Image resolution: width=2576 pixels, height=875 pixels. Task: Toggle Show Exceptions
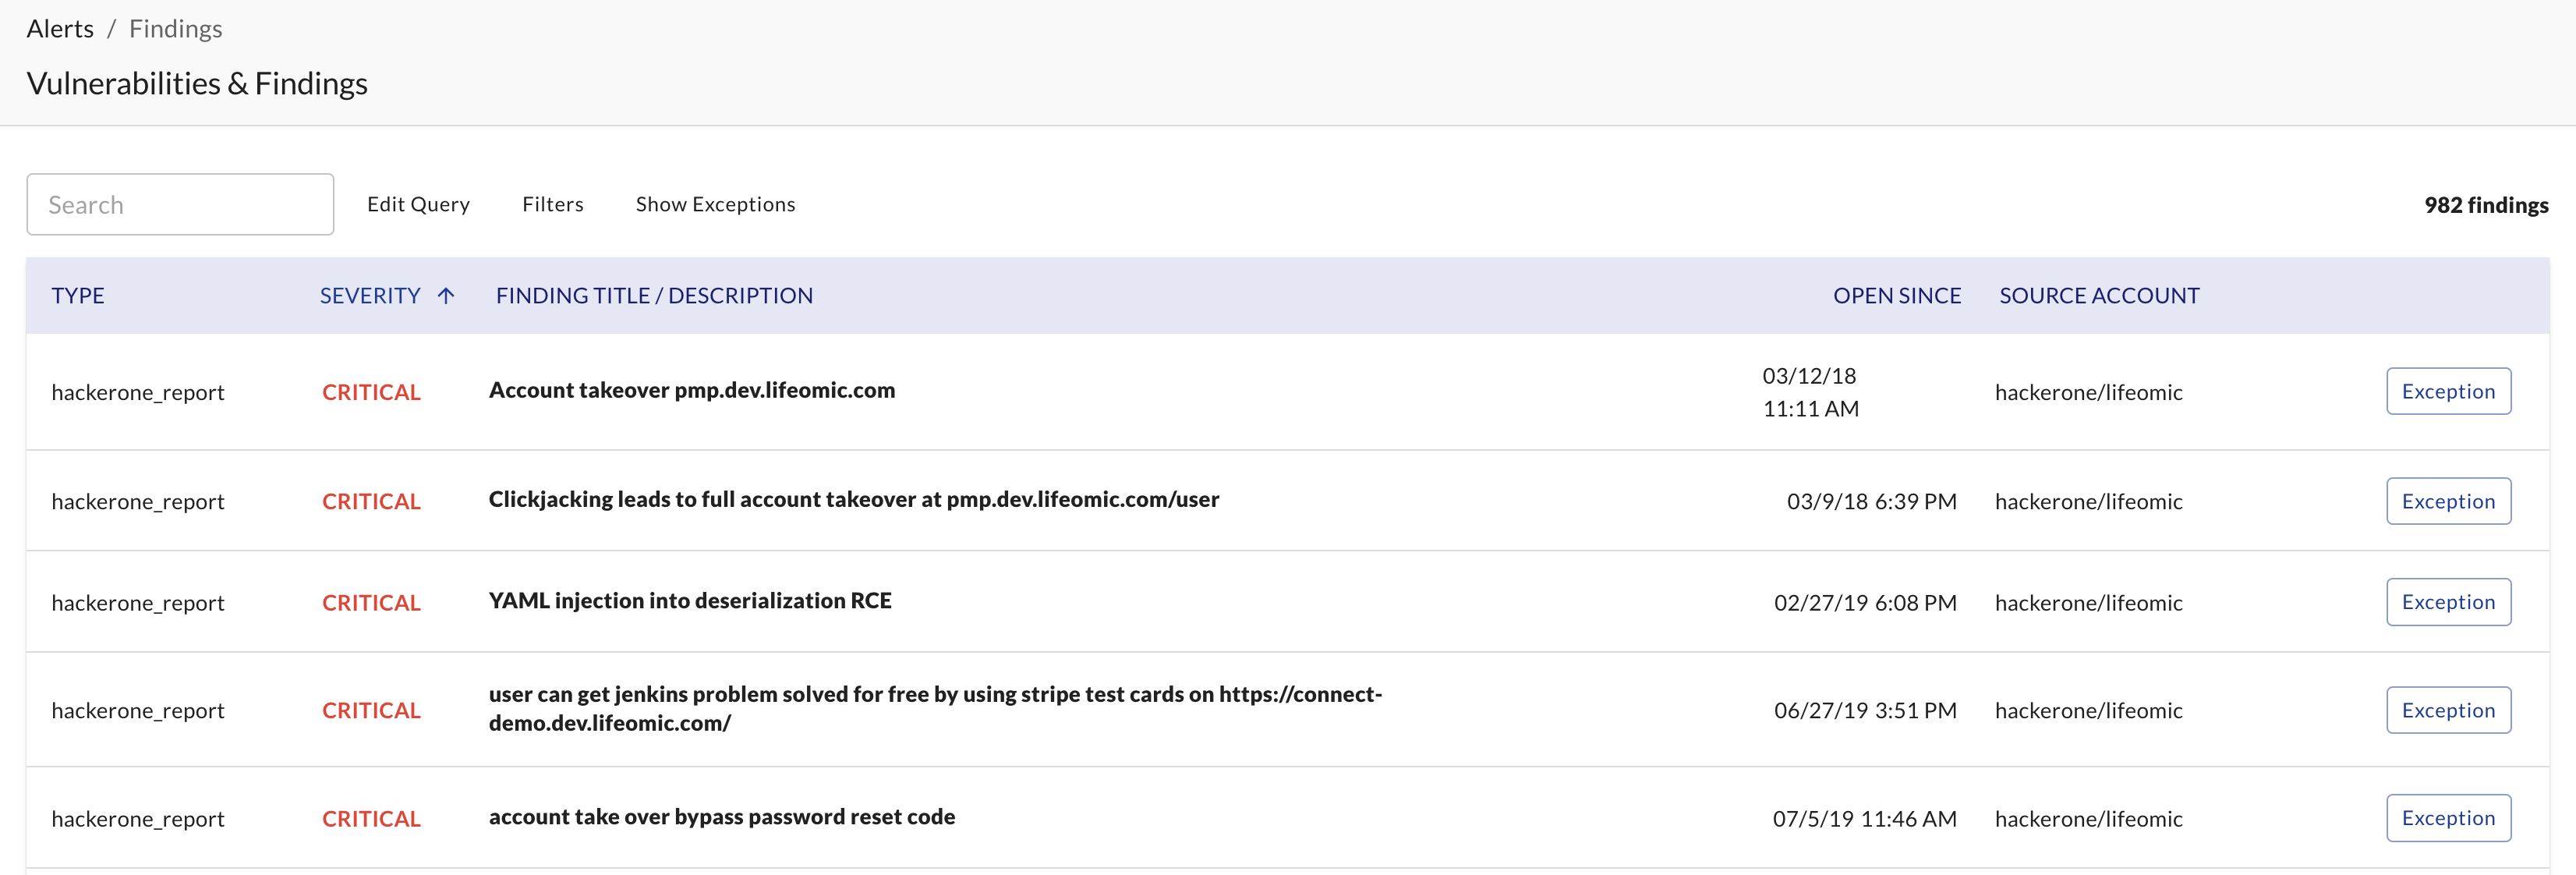coord(716,204)
